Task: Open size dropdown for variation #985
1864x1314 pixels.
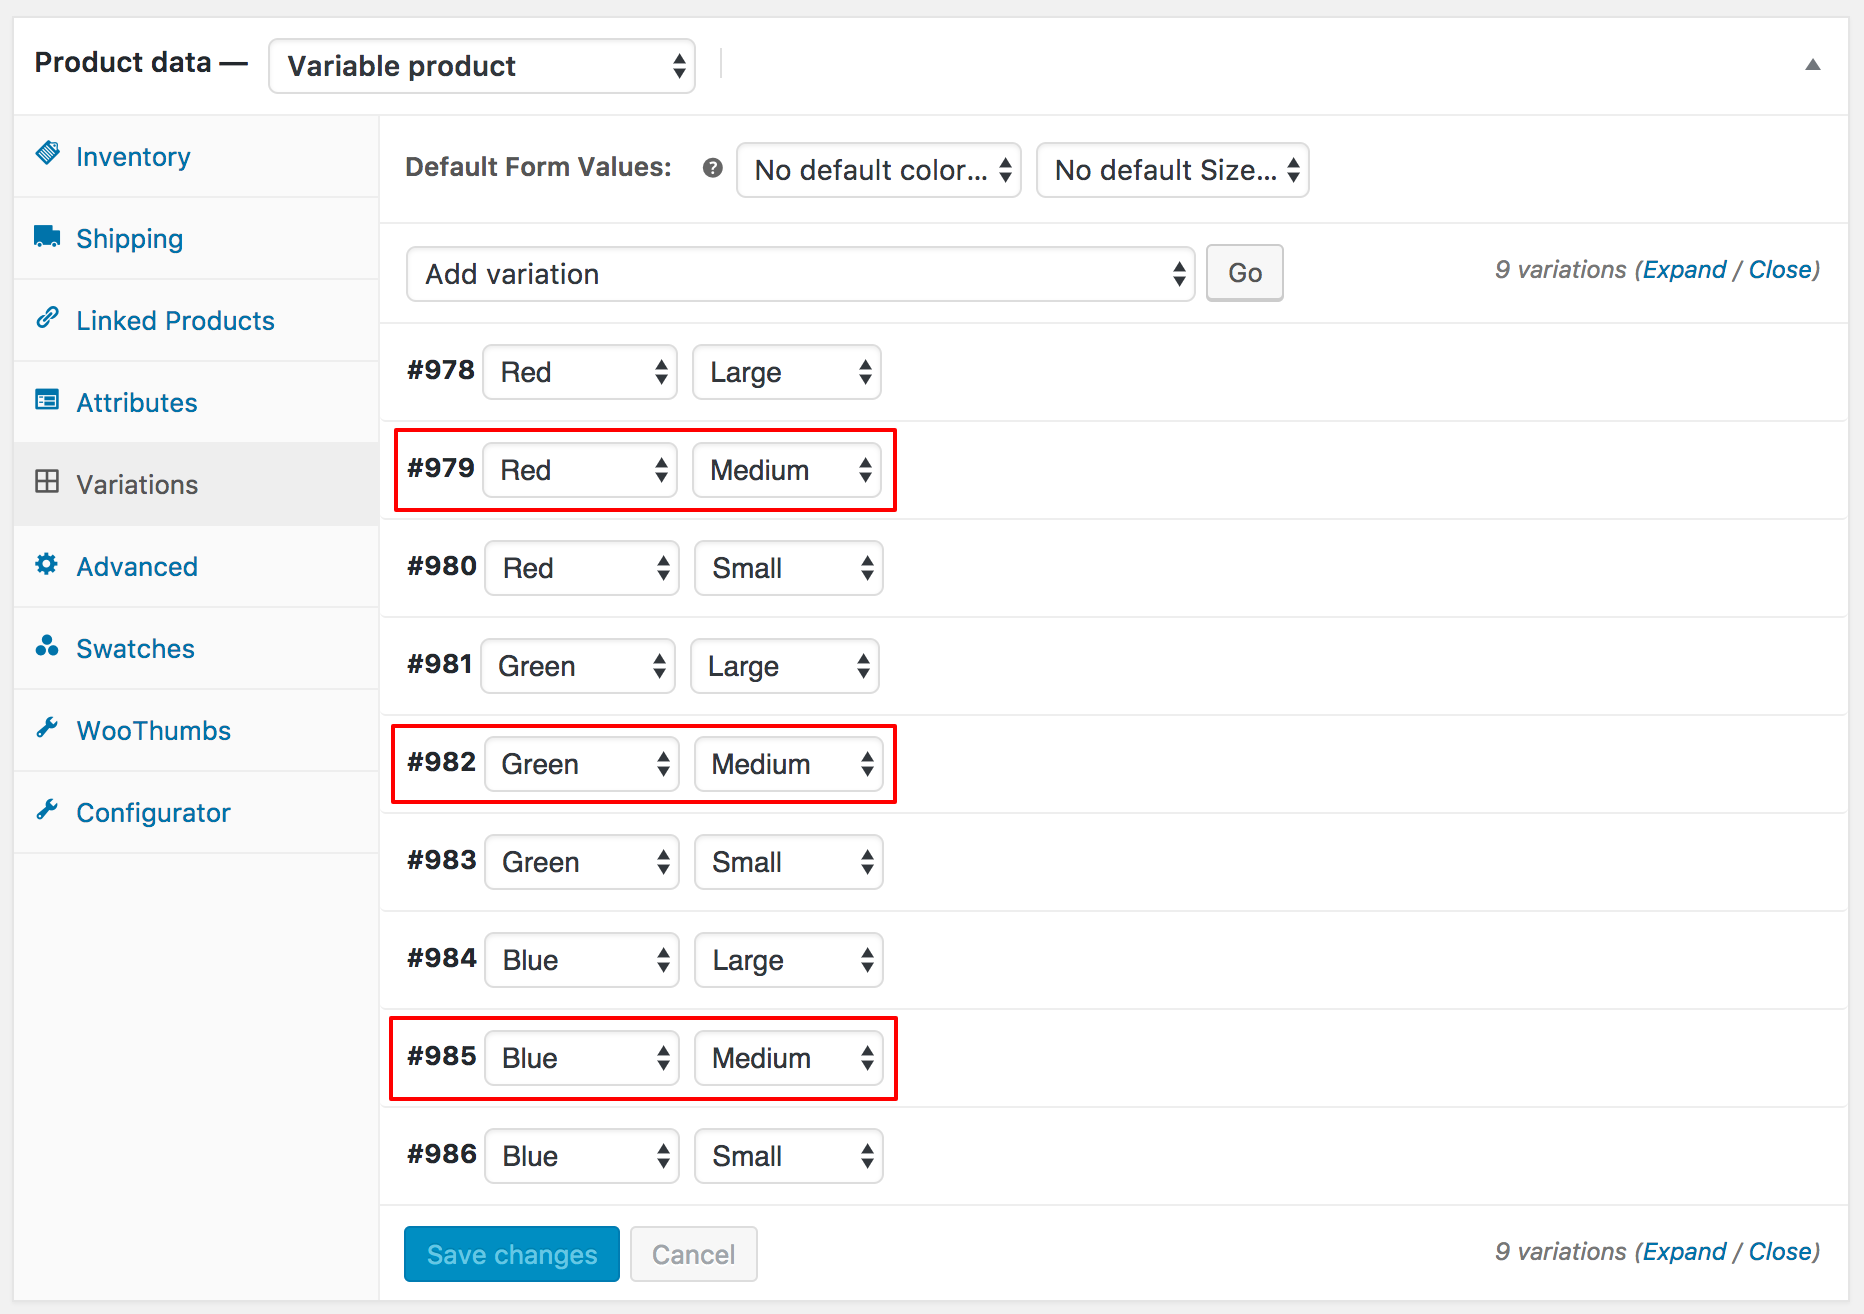Action: coord(788,1058)
